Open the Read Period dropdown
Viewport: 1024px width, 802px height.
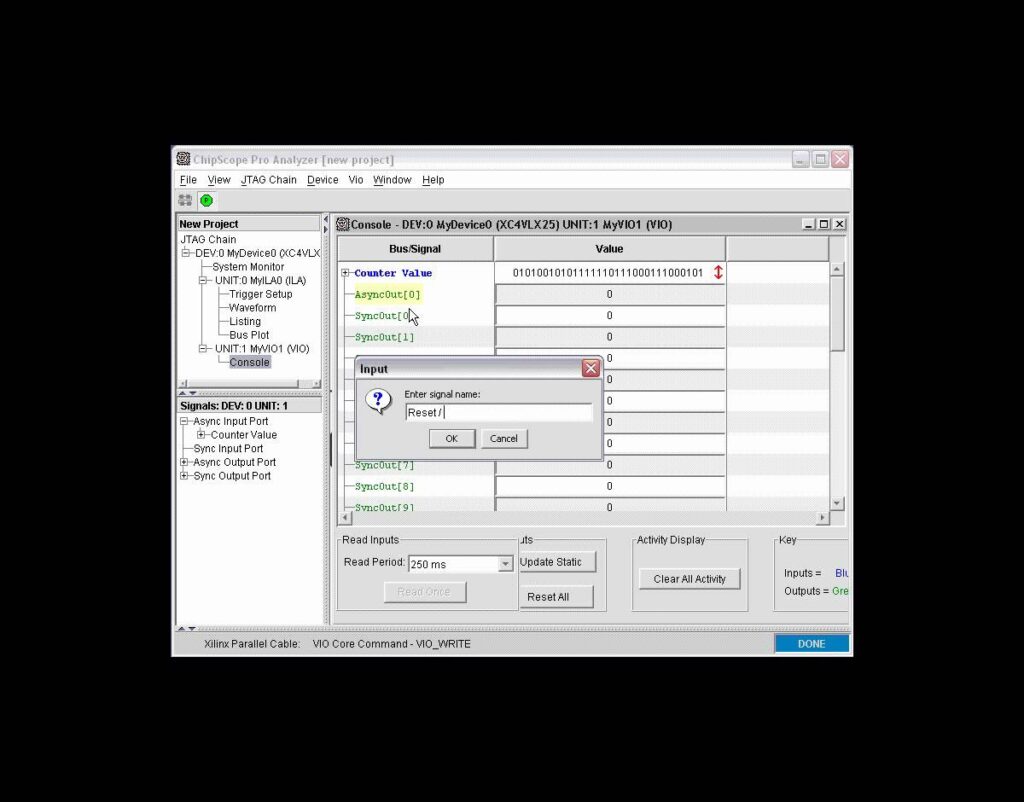coord(505,563)
